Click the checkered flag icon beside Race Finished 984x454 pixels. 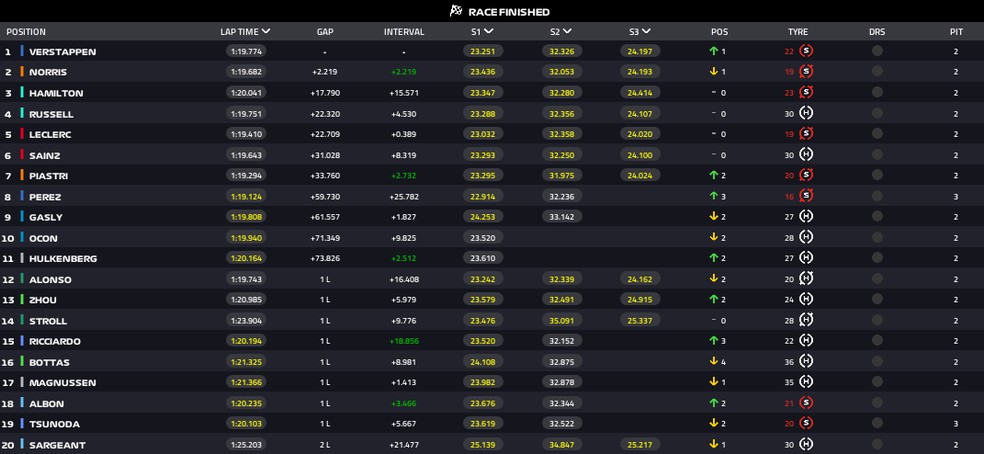pyautogui.click(x=456, y=11)
